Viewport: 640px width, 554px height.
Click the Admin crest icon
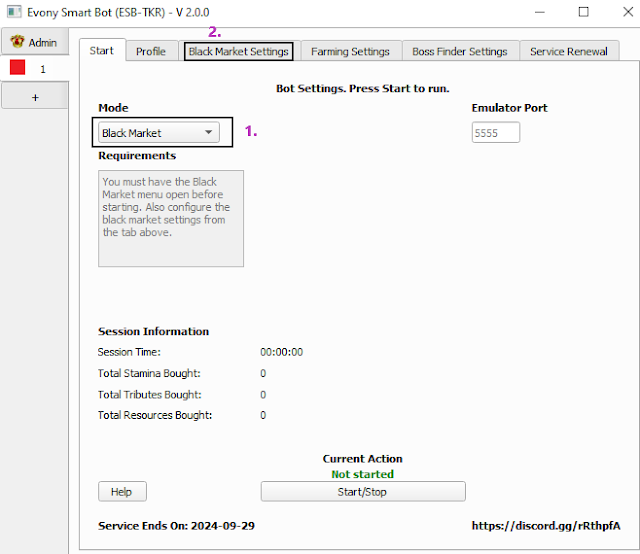click(17, 42)
